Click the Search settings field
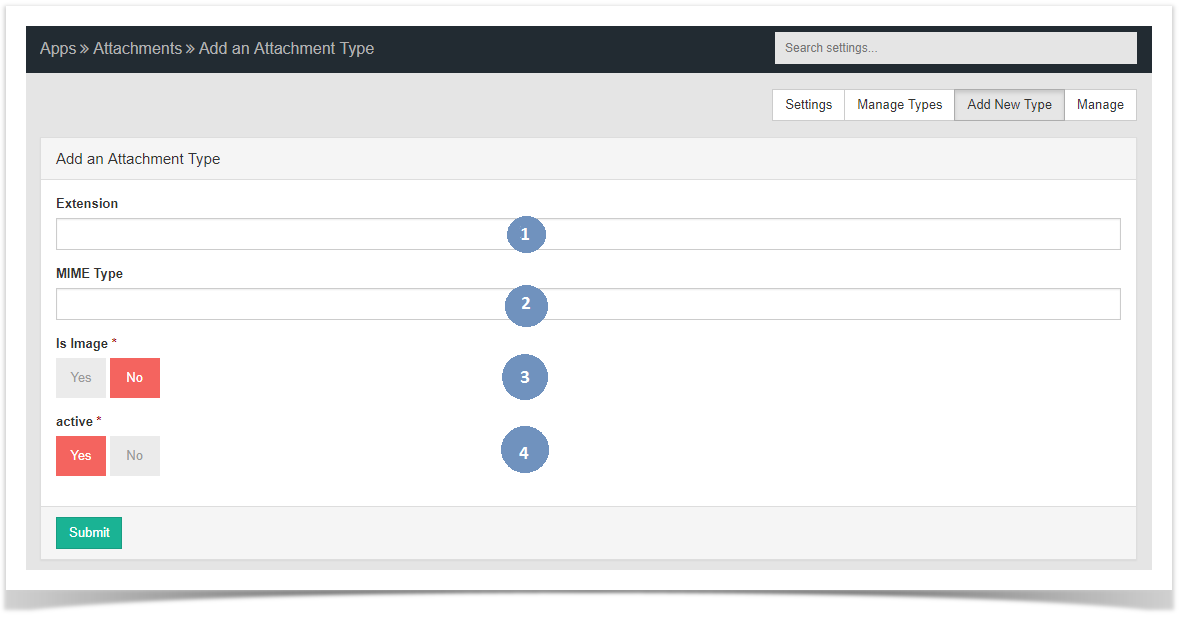The height and width of the screenshot is (619, 1186). 955,48
